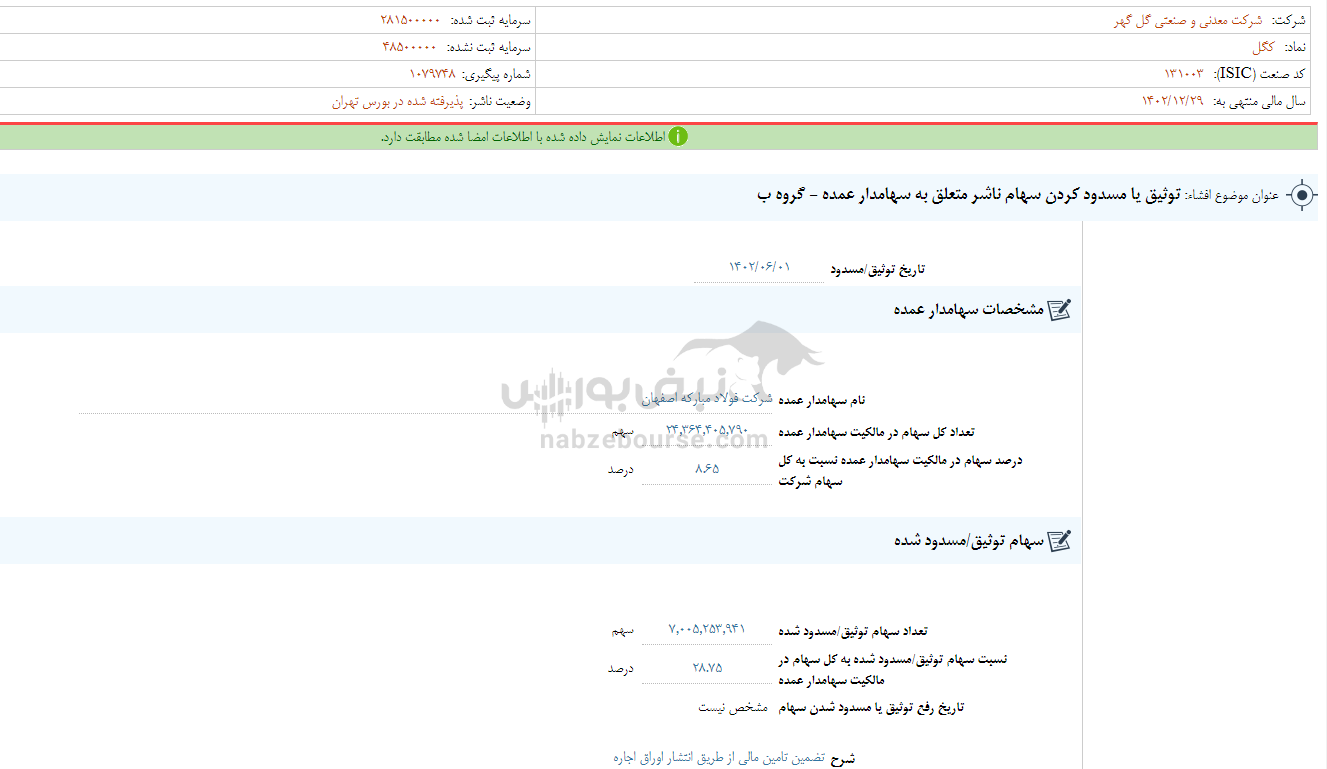Viewport: 1327px width, 769px height.
Task: Click tracking number ۱۰۷۹۷۴۸
Action: pos(432,74)
